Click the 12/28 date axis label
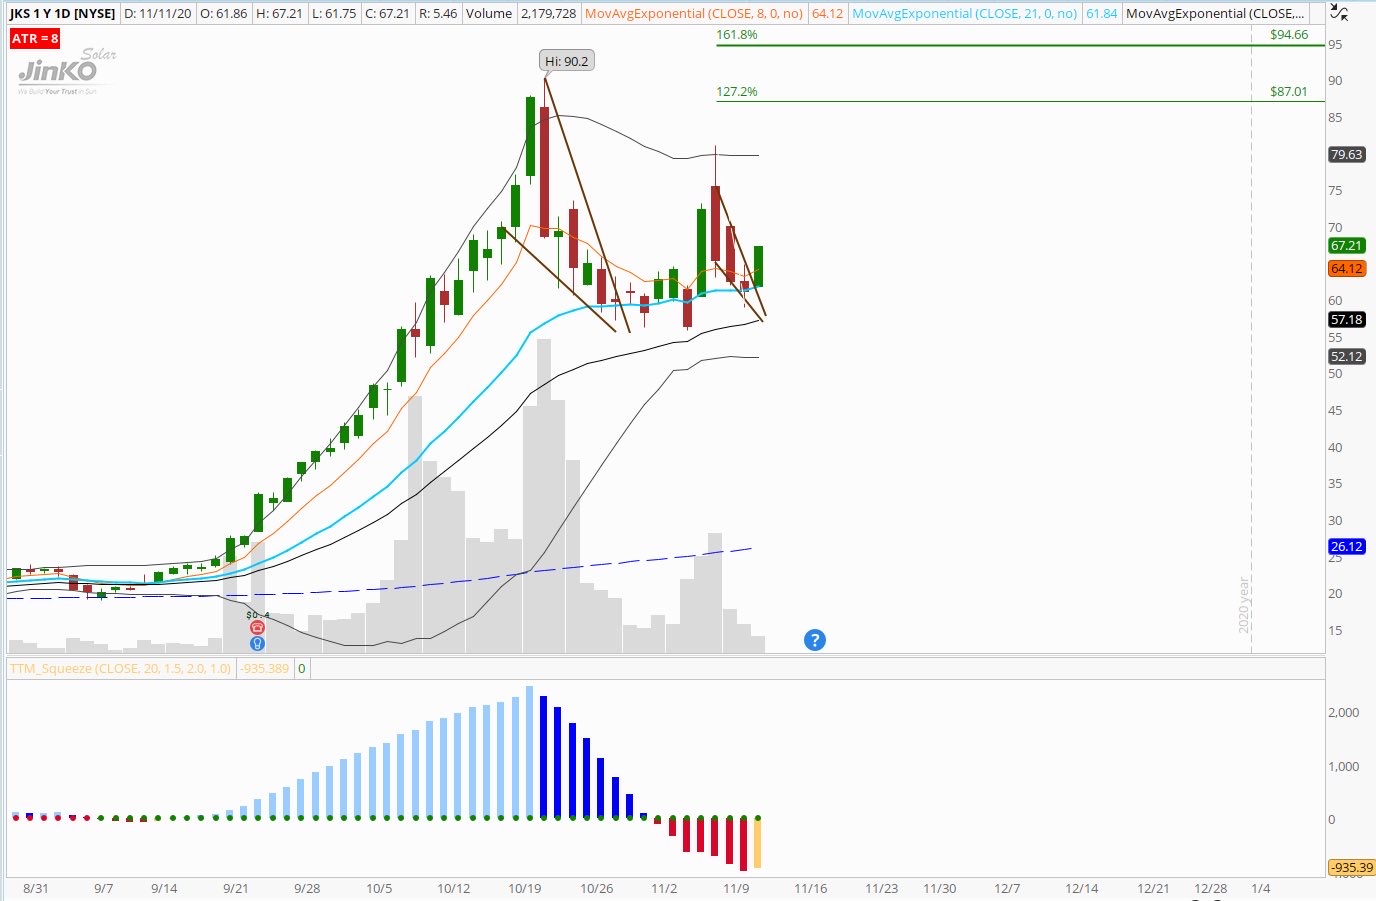This screenshot has width=1376, height=901. [1210, 888]
